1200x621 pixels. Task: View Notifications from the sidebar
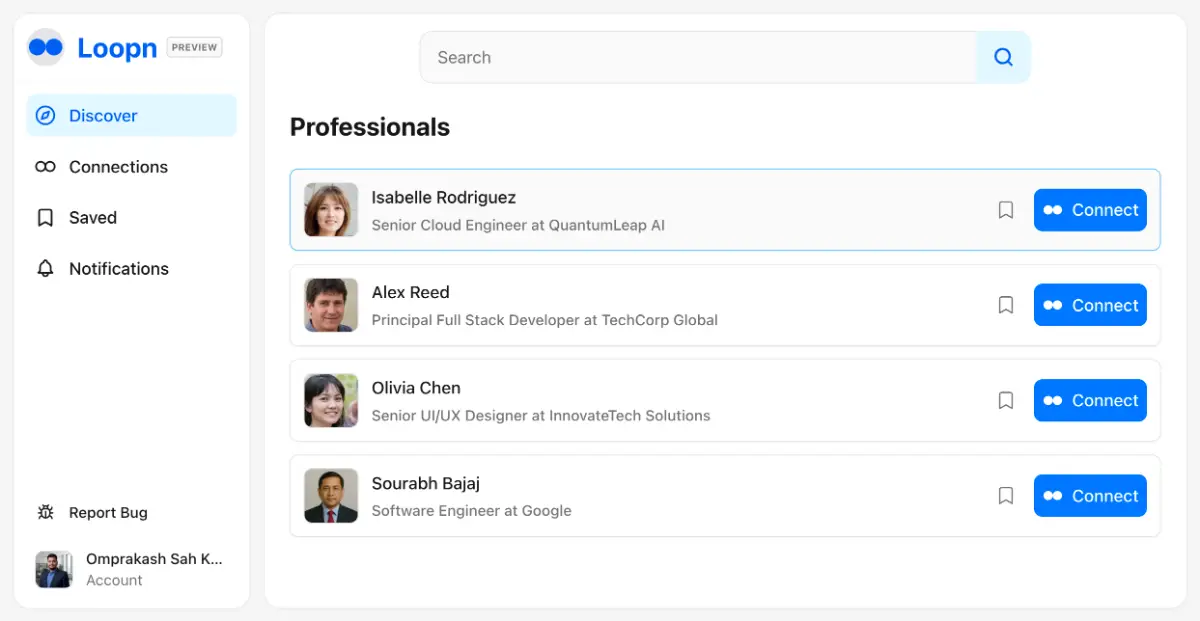[118, 269]
